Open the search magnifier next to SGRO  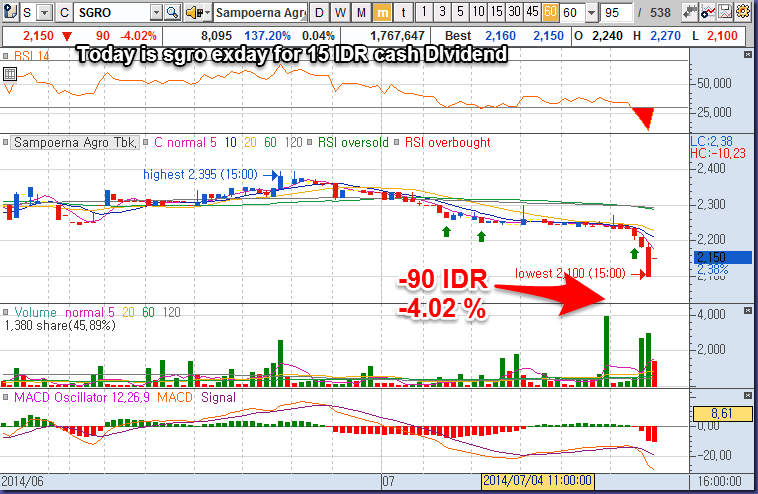point(172,13)
